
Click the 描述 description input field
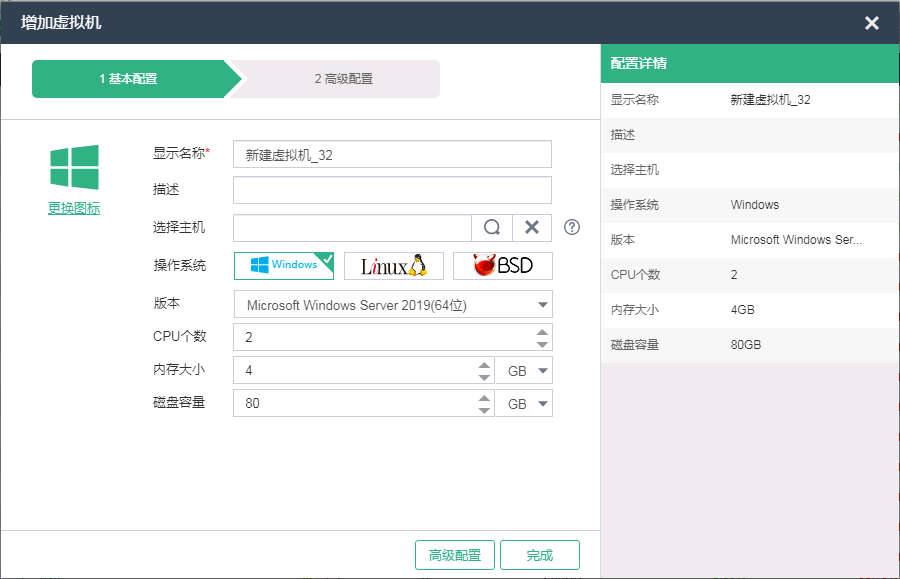click(392, 190)
